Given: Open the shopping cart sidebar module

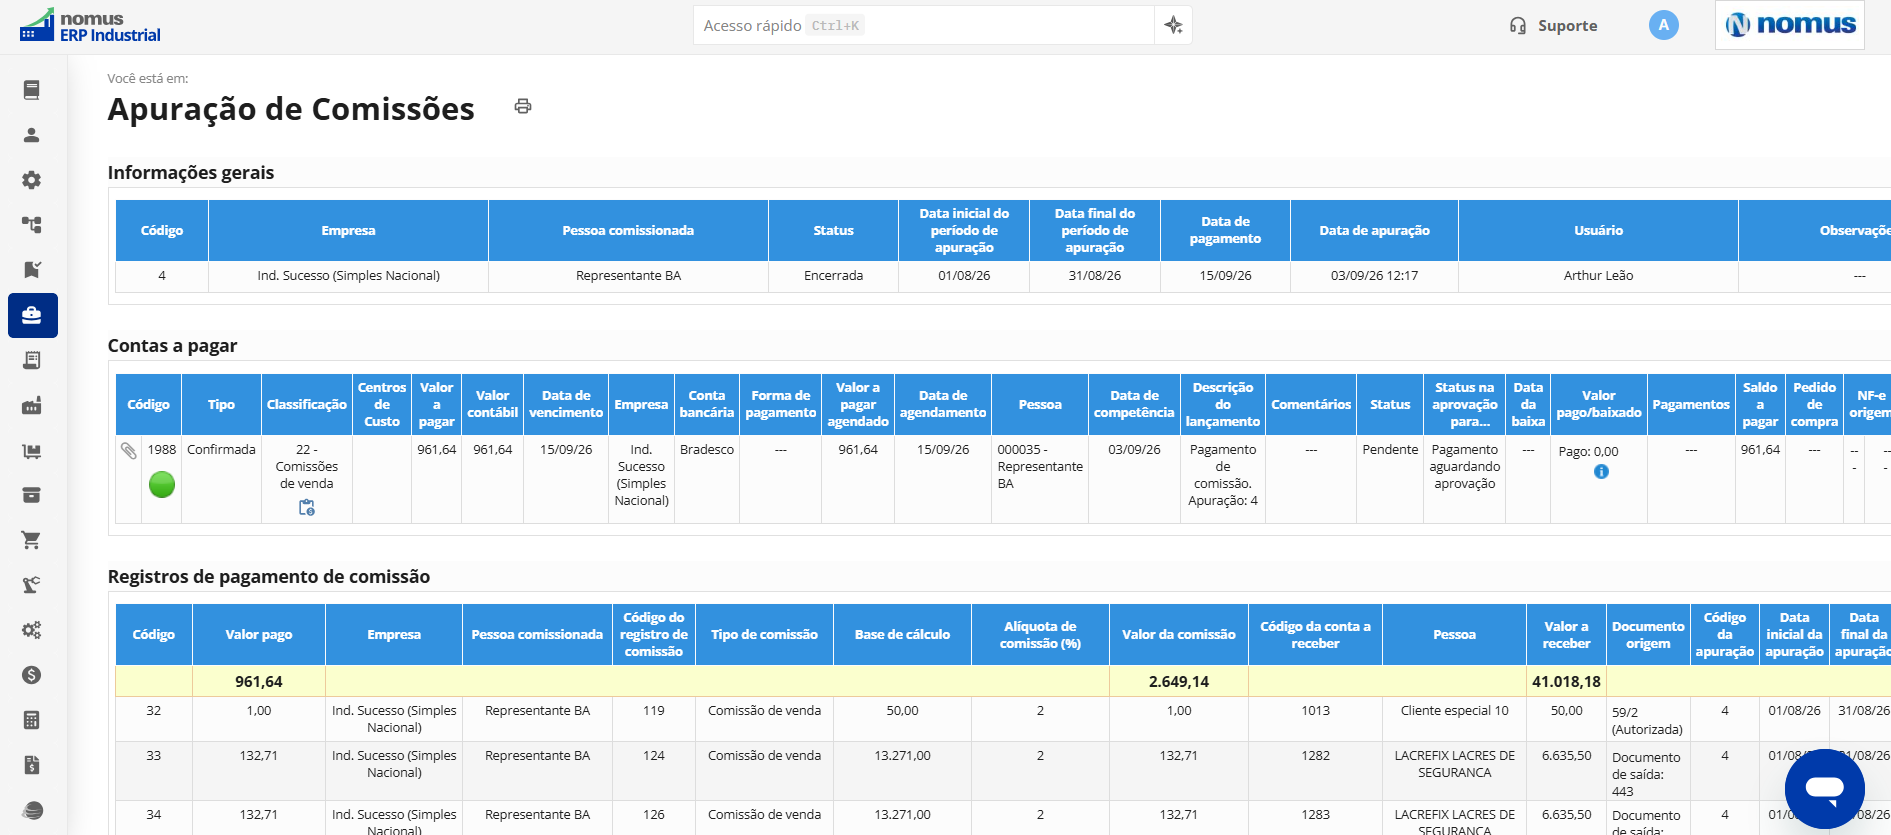Looking at the screenshot, I should tap(32, 540).
